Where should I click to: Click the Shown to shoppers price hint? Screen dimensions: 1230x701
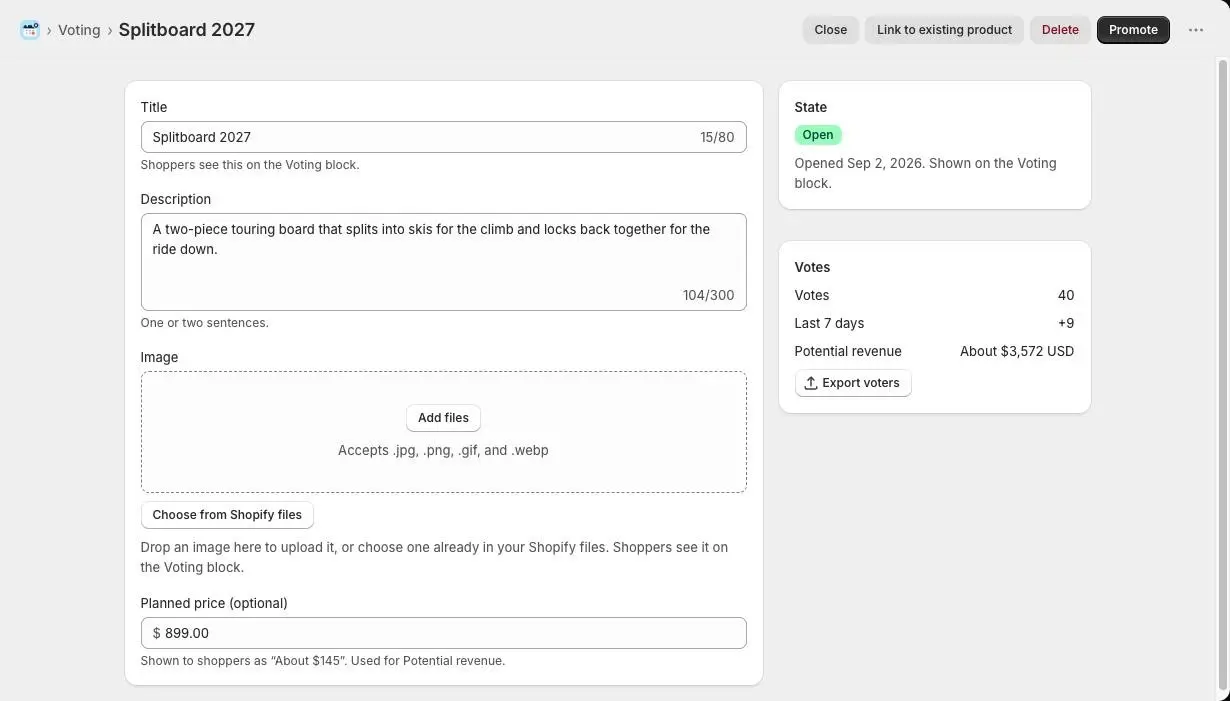[323, 661]
